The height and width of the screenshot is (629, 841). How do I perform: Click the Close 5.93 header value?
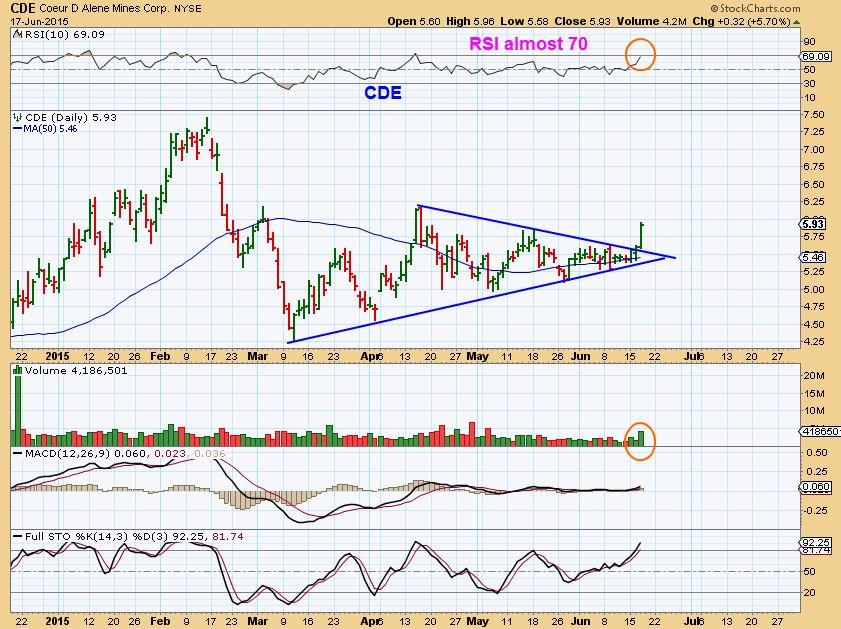[x=582, y=21]
